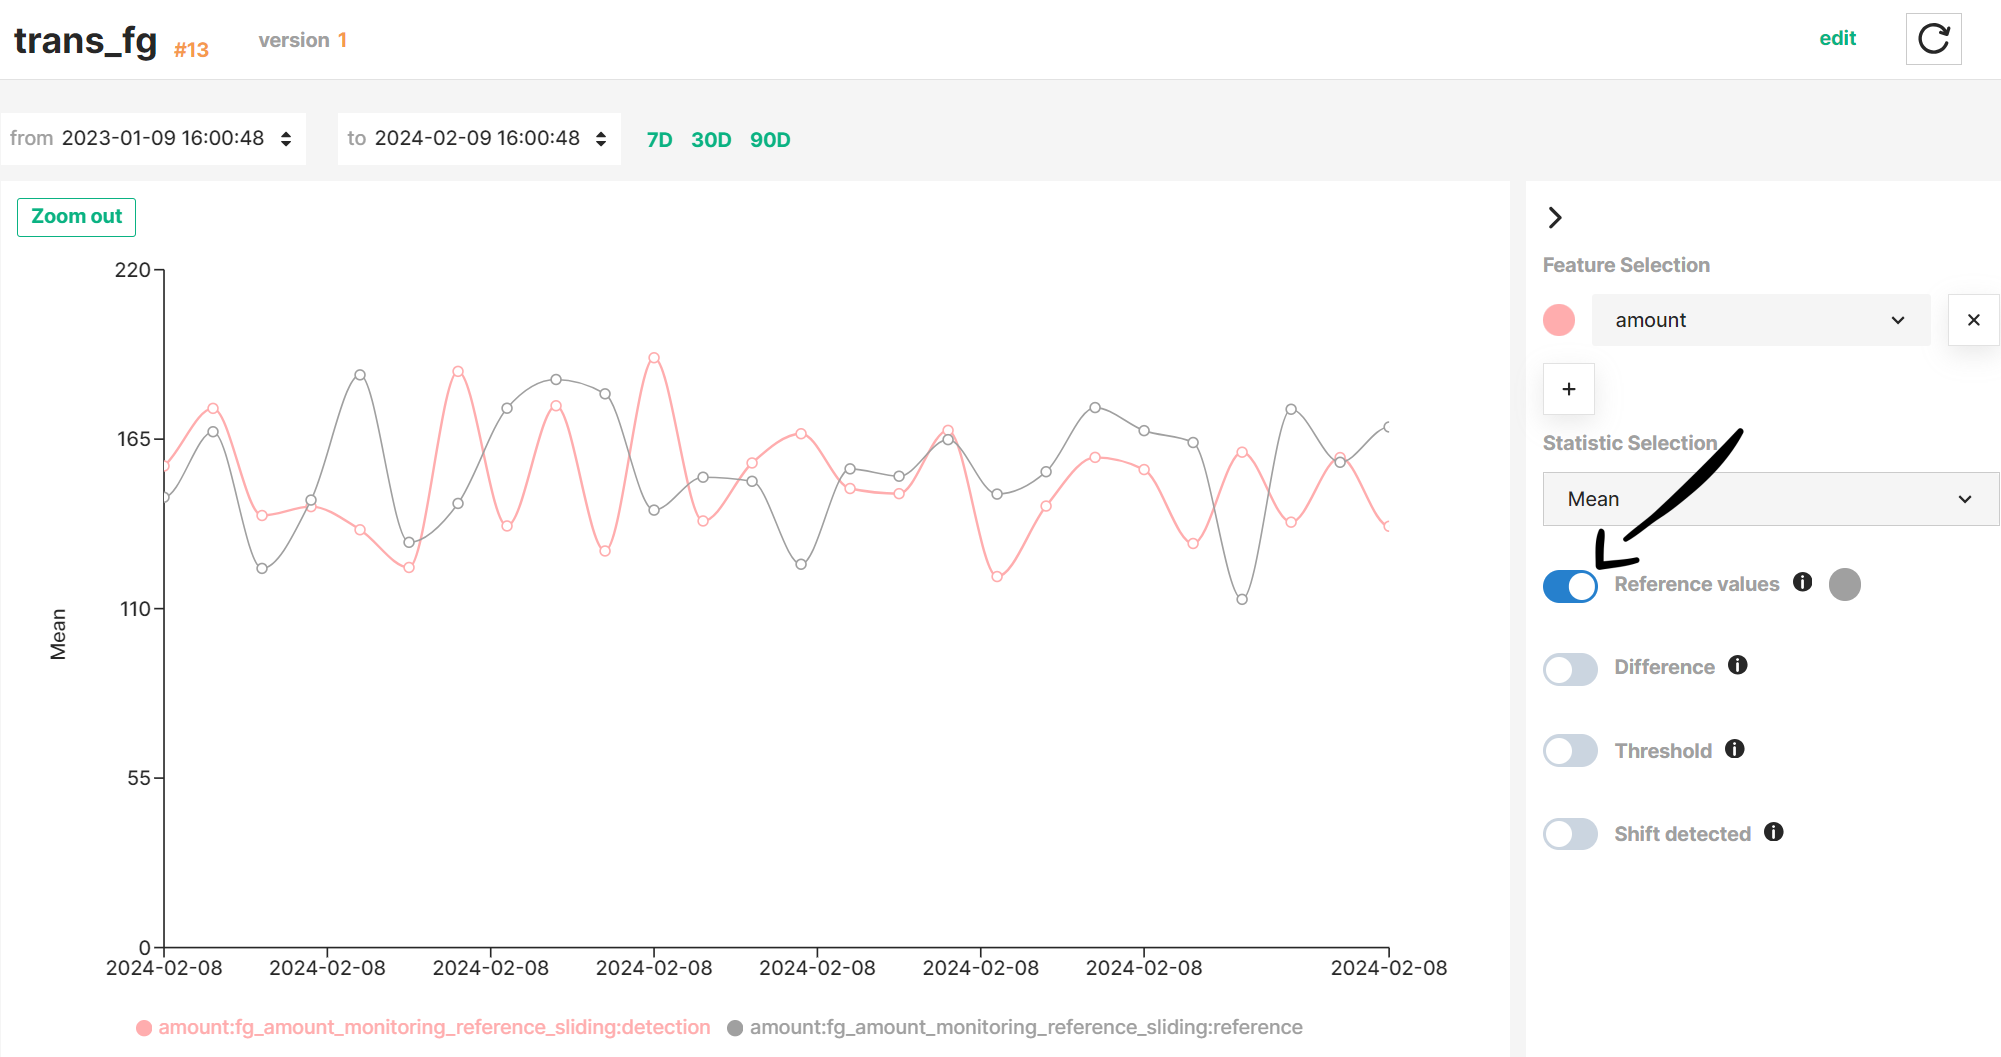Screen dimensions: 2001x1057
Task: Switch to the 30D time range
Action: pyautogui.click(x=711, y=139)
